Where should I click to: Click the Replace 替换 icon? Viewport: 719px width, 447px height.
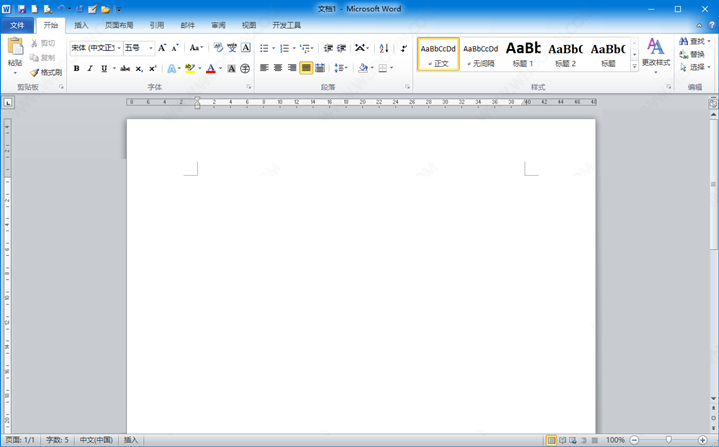pyautogui.click(x=692, y=54)
